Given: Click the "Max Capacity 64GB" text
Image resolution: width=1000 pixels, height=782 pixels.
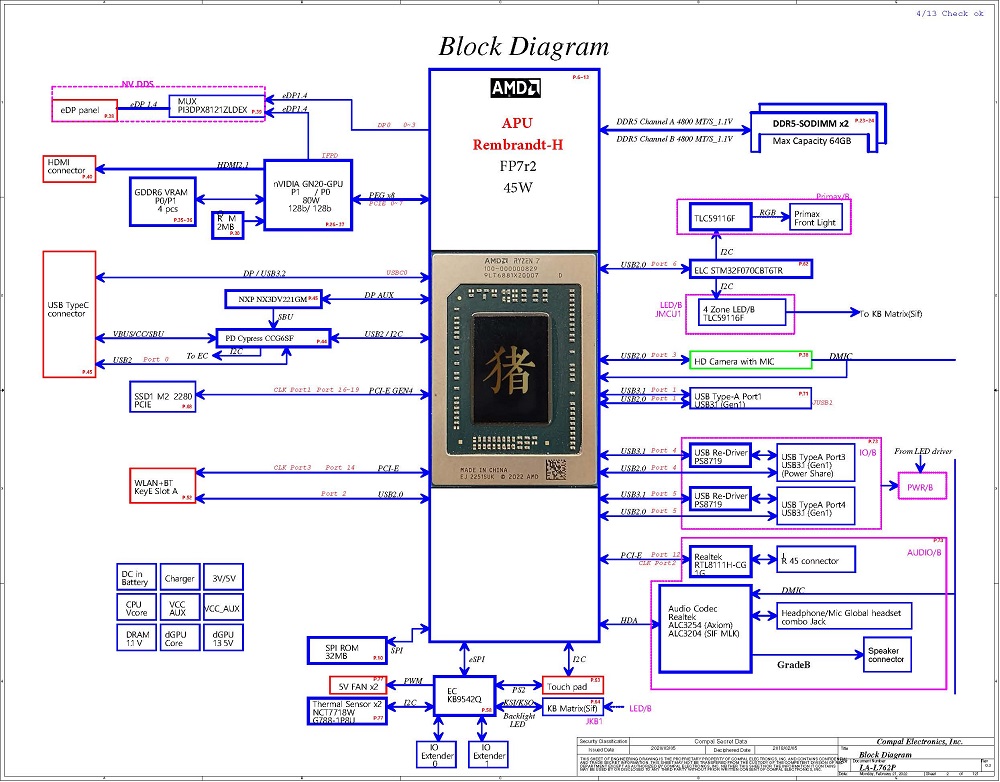Looking at the screenshot, I should [x=811, y=141].
